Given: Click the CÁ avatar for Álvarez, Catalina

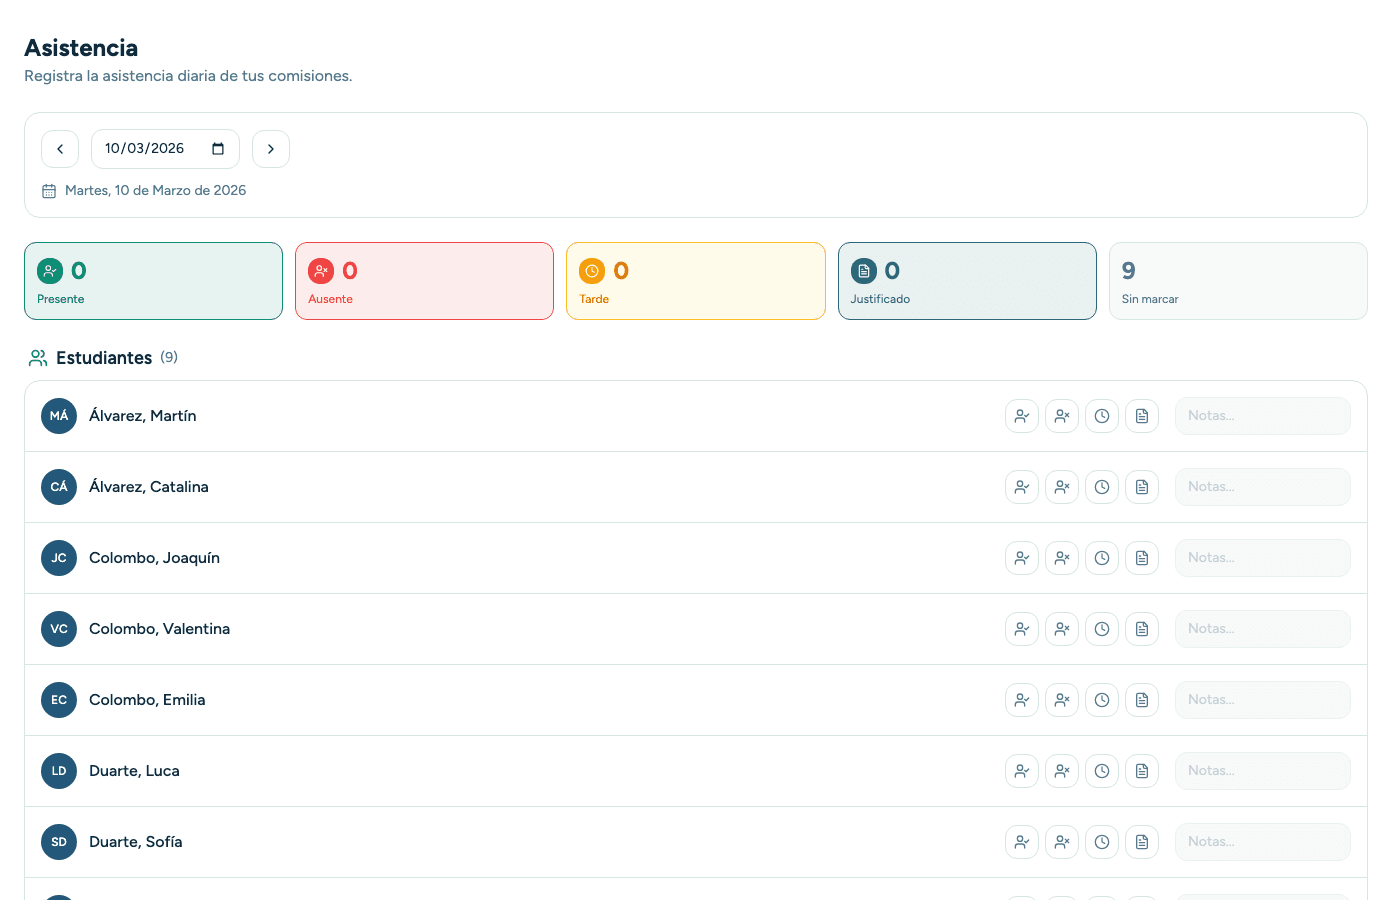Looking at the screenshot, I should point(59,487).
